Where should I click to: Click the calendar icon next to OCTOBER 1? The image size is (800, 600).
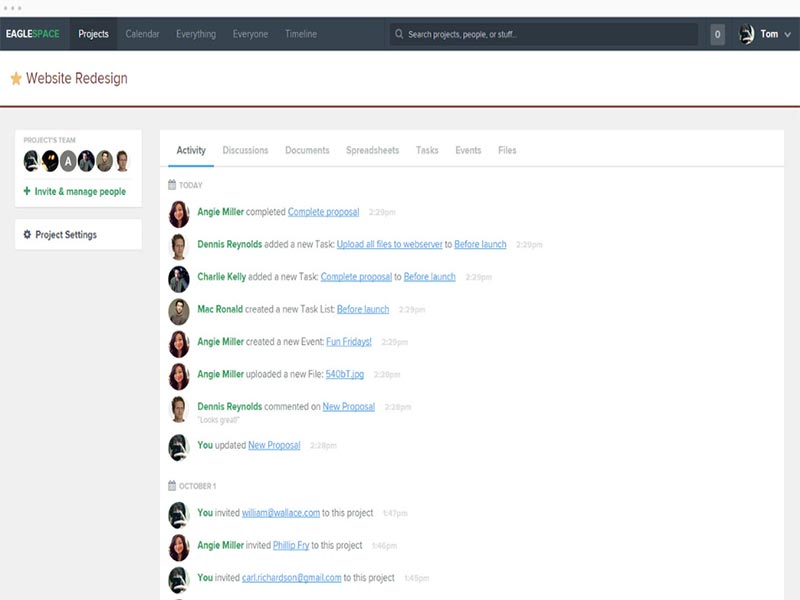[x=172, y=485]
